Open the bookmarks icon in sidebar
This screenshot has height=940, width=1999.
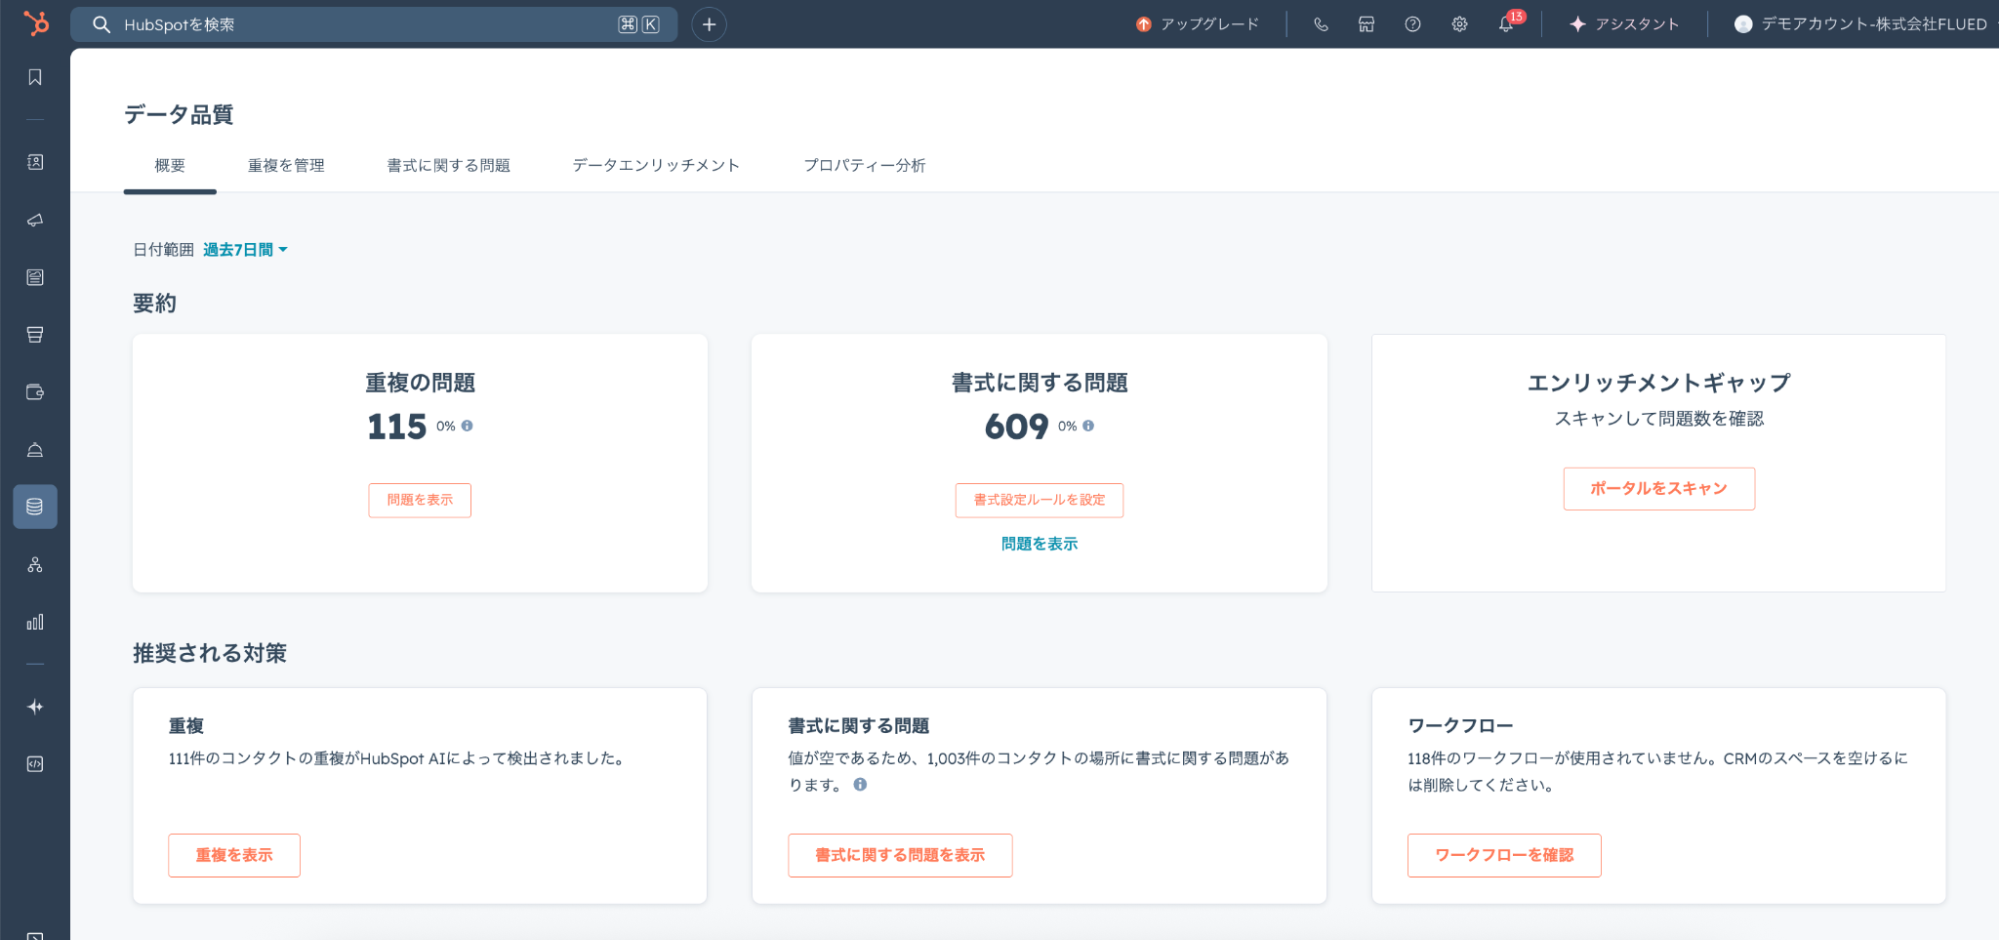pos(35,77)
